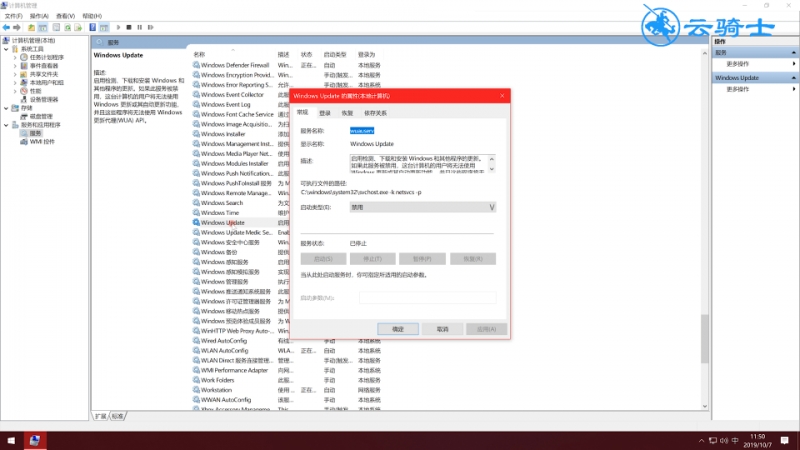The image size is (800, 450).
Task: Select 事件查看器 in the tree
Action: point(44,66)
